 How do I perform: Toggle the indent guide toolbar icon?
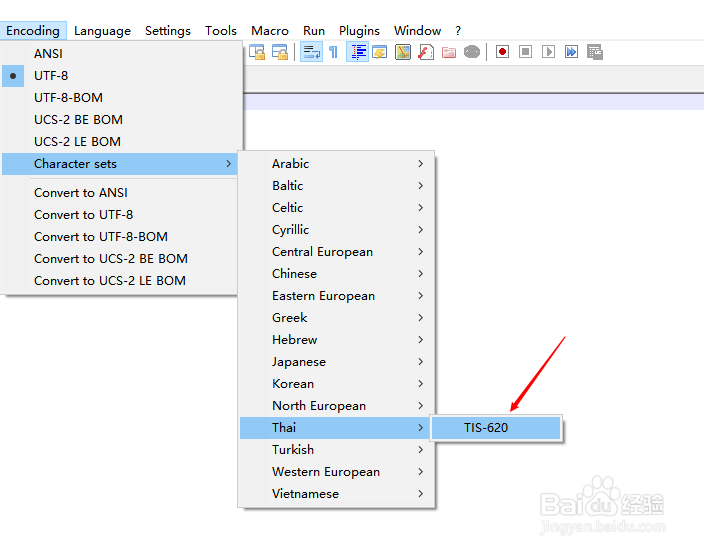point(357,52)
